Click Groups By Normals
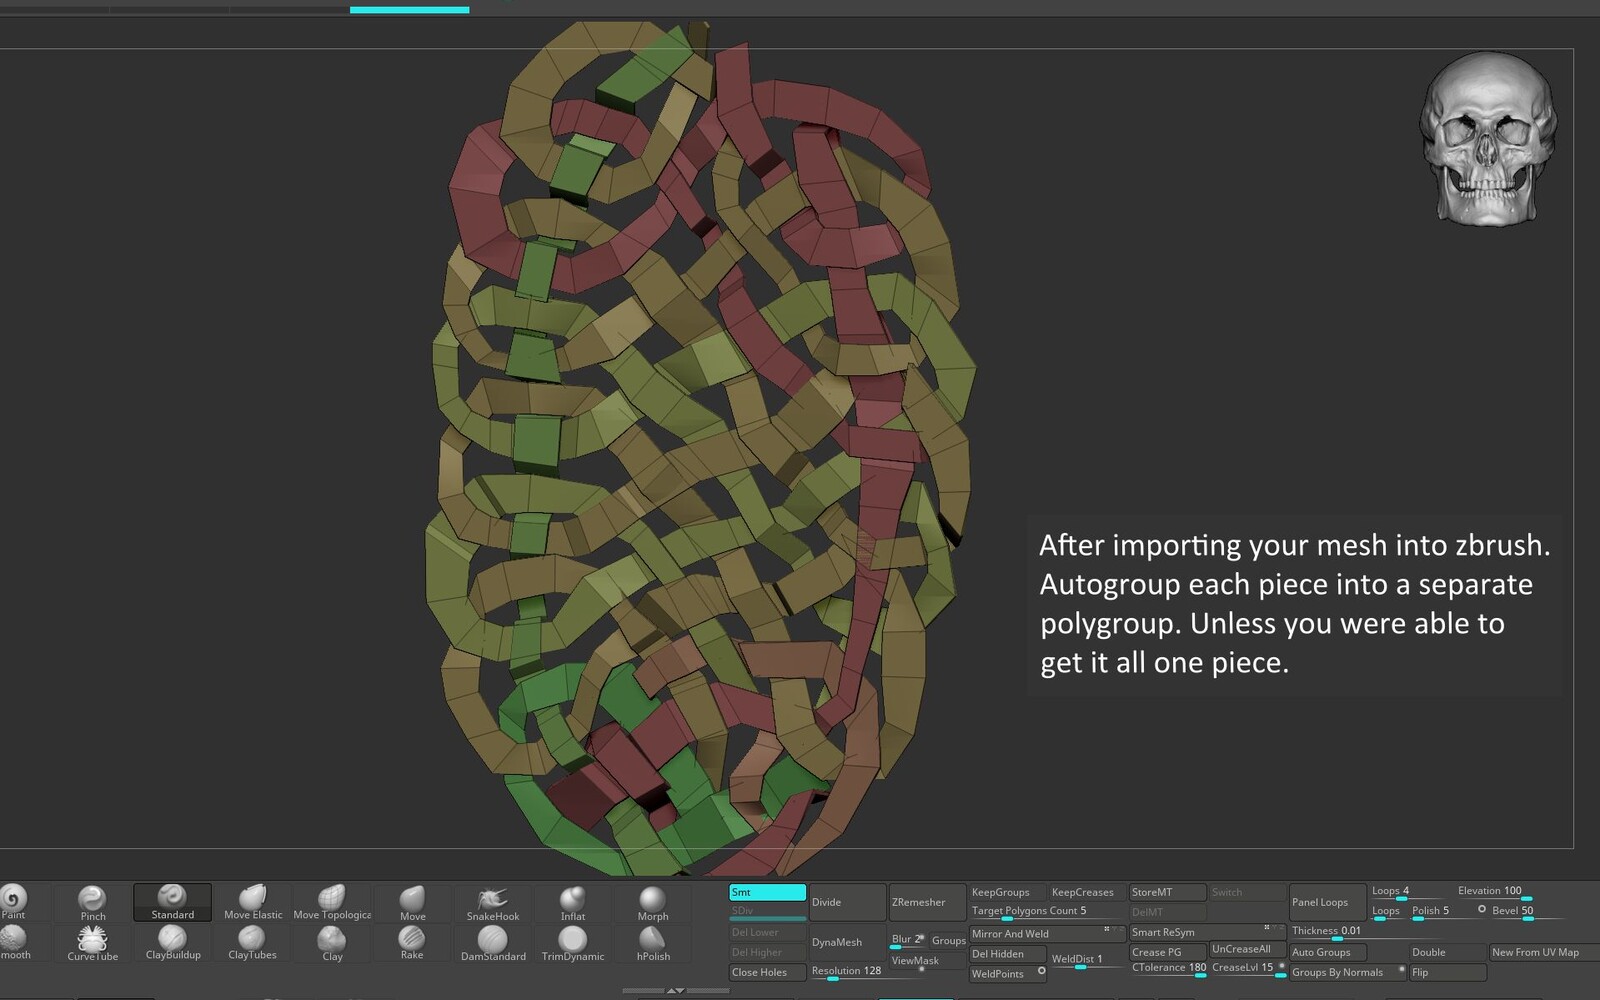Viewport: 1600px width, 1000px height. [1347, 972]
